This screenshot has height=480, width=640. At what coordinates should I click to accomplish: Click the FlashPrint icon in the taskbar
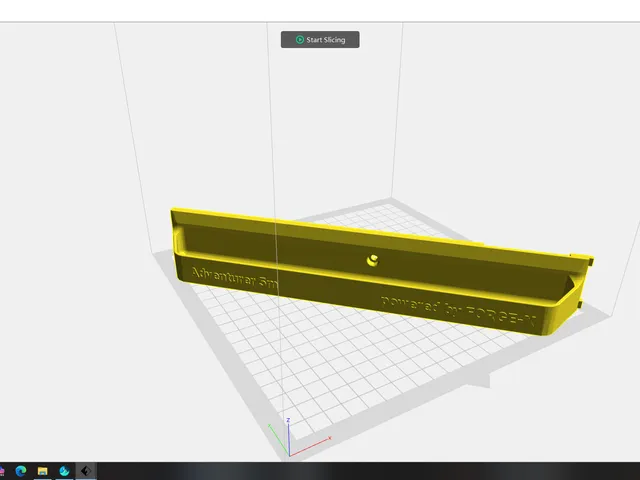(x=86, y=471)
